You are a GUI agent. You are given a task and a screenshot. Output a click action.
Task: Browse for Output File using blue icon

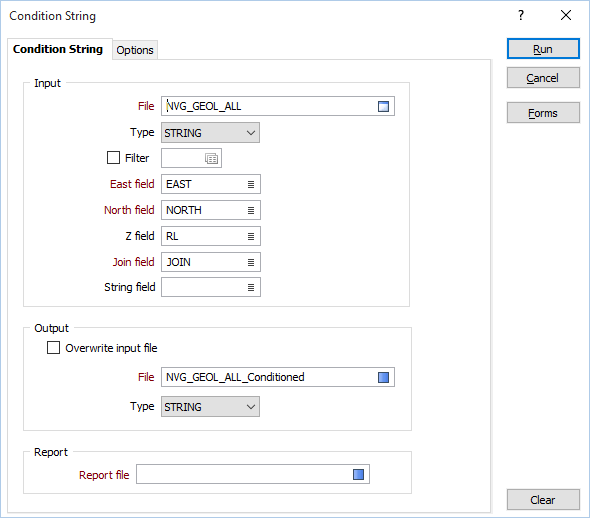383,377
